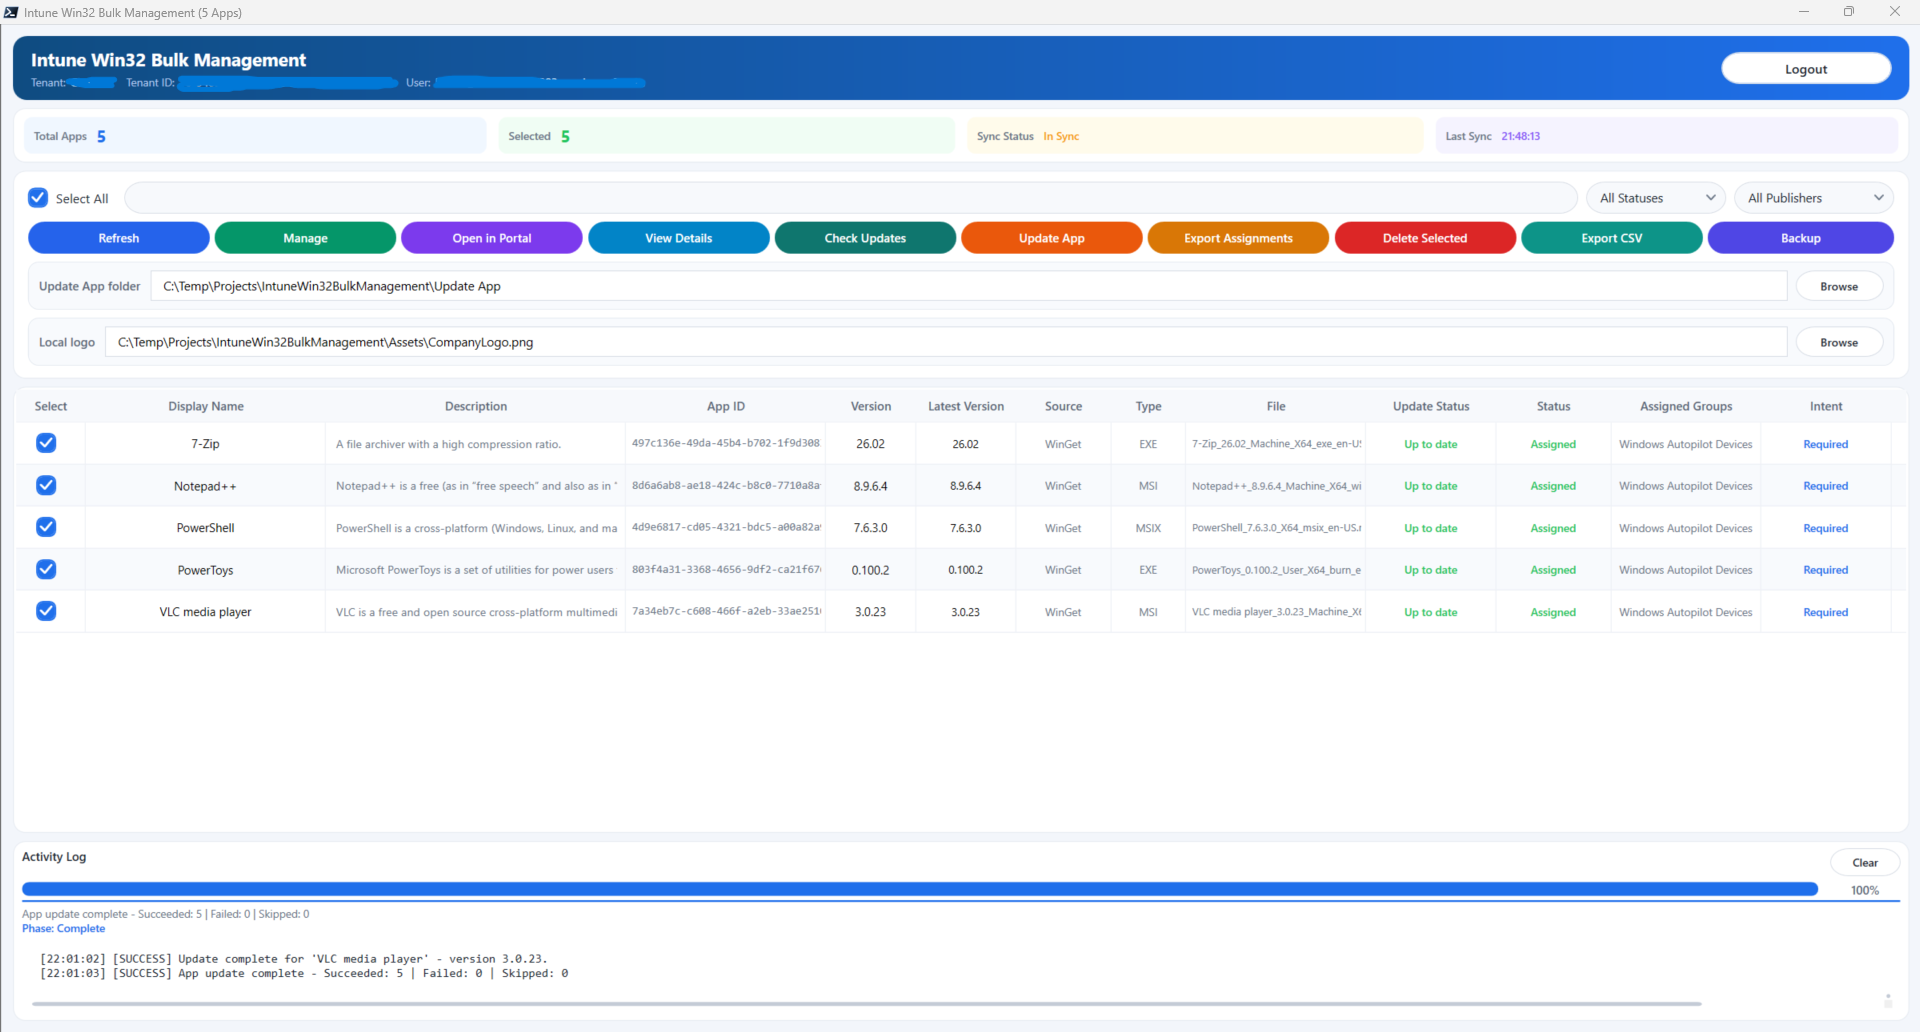Viewport: 1920px width, 1032px height.
Task: Click the app icon in the title bar
Action: [11, 12]
